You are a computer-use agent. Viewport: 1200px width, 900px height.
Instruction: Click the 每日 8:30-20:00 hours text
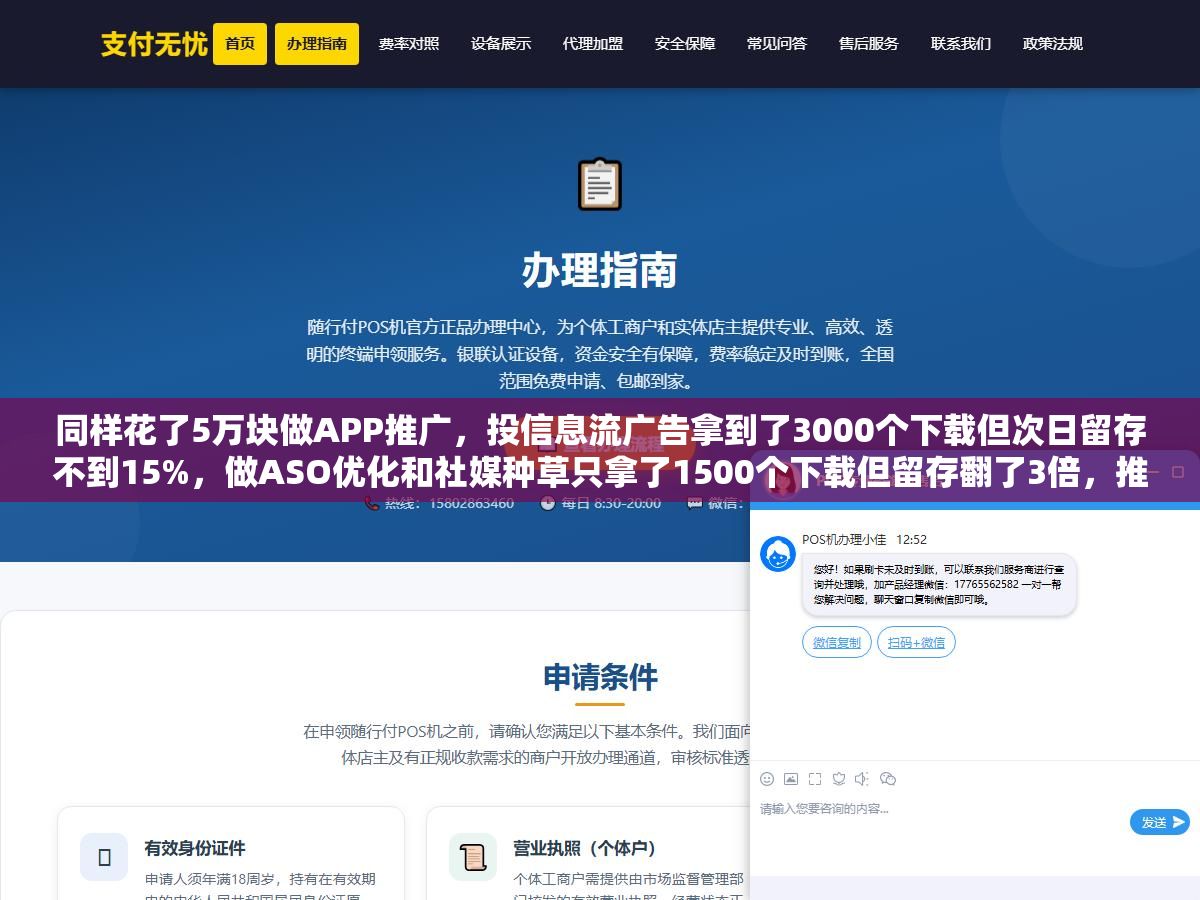click(x=611, y=503)
